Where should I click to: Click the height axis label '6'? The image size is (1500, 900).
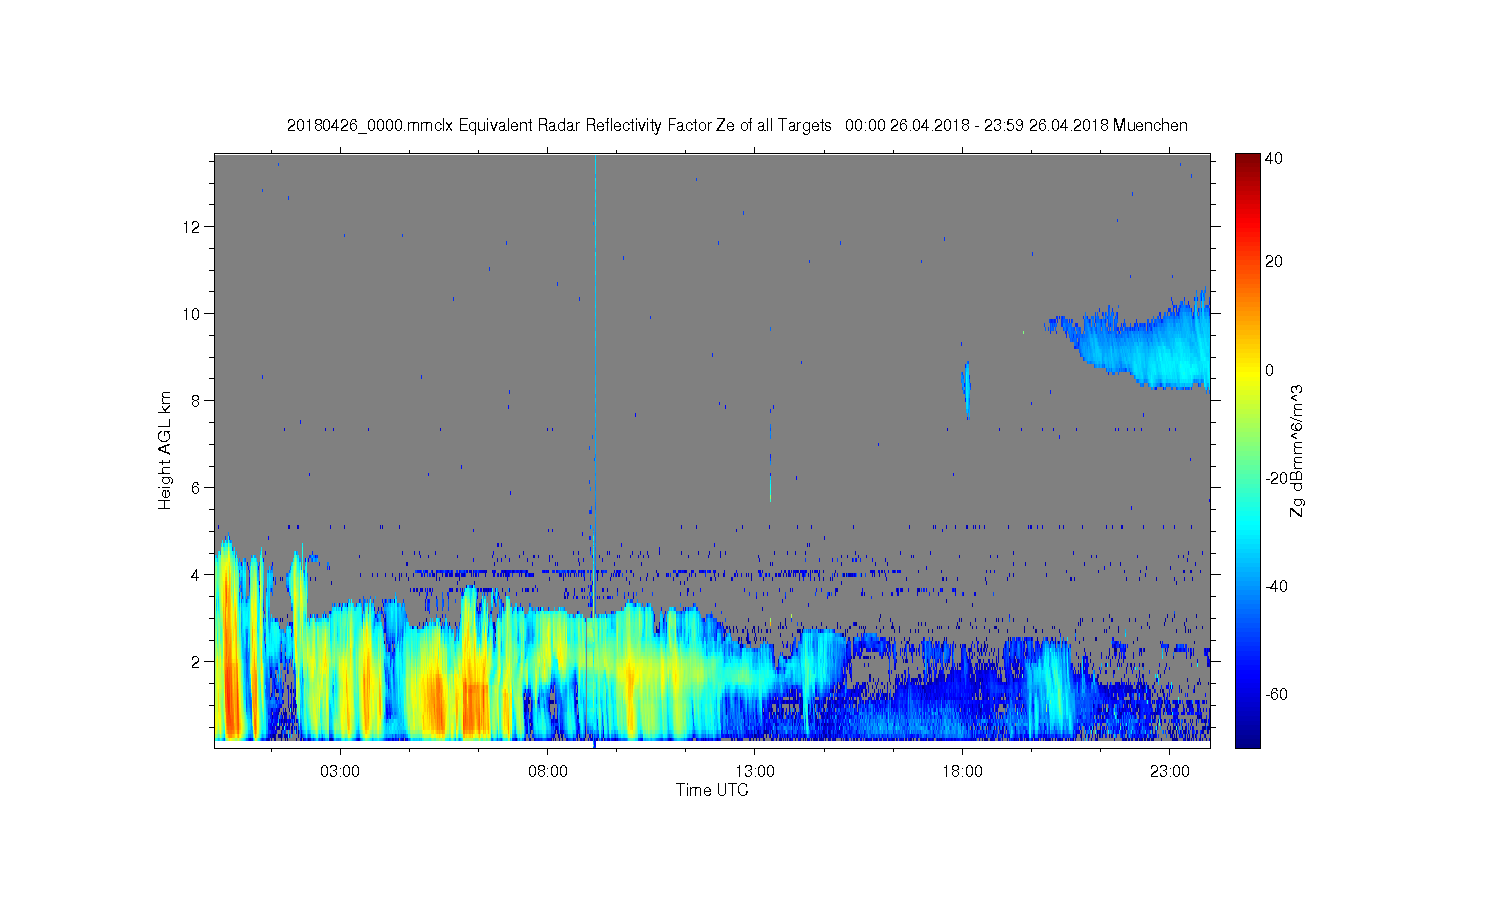click(196, 488)
